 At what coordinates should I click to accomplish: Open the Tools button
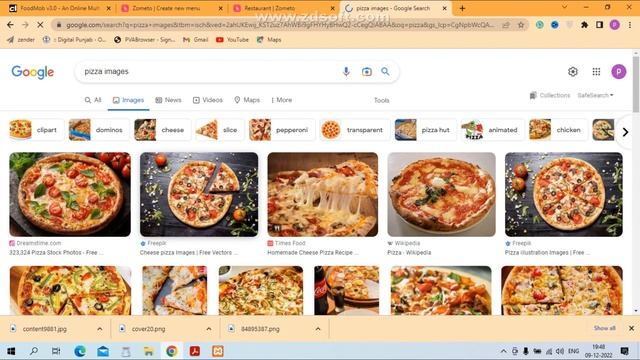(x=382, y=100)
